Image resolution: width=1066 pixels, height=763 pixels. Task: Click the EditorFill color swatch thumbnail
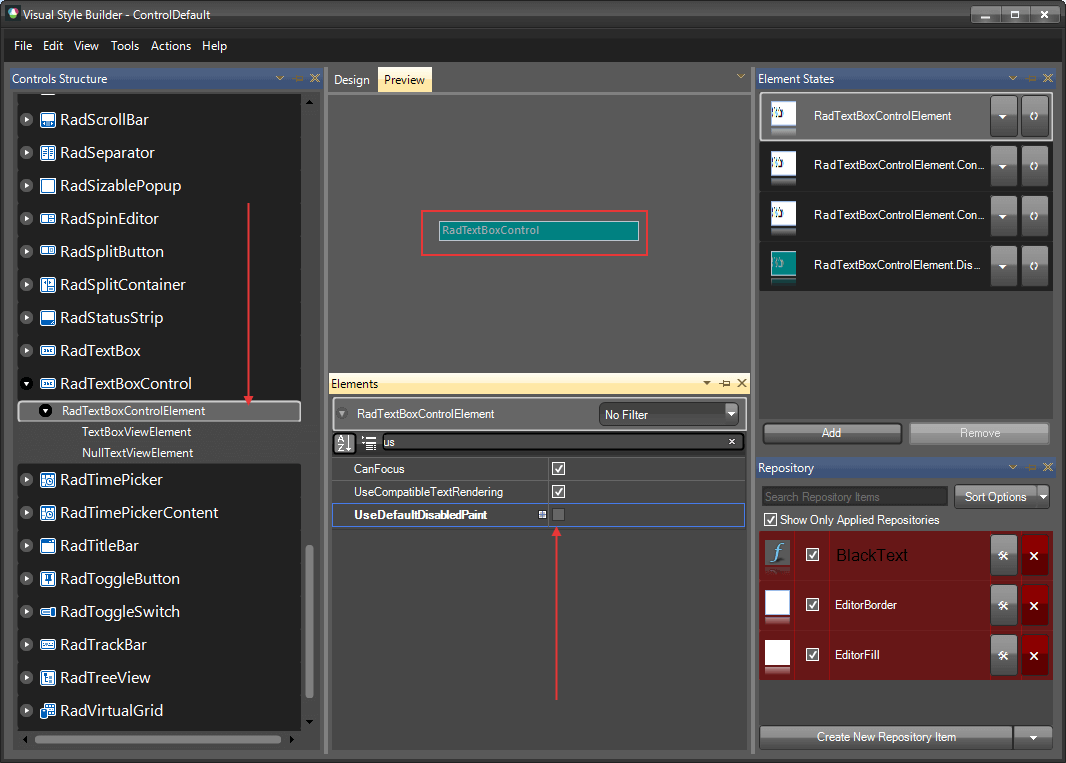pos(777,655)
